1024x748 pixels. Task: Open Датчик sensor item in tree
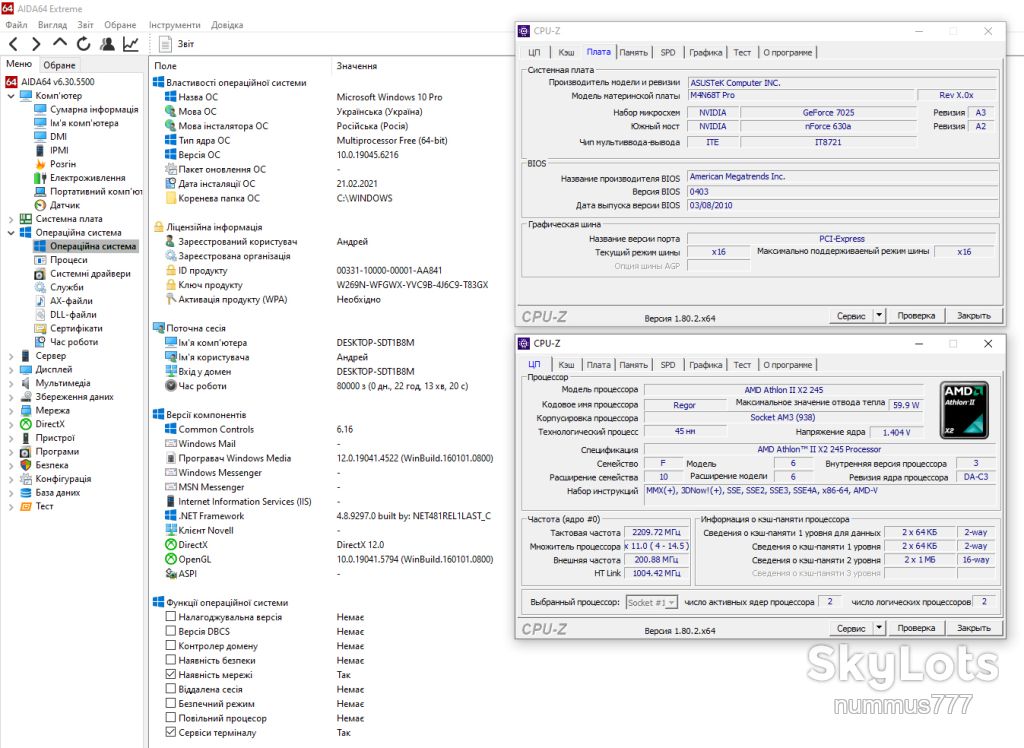point(65,205)
